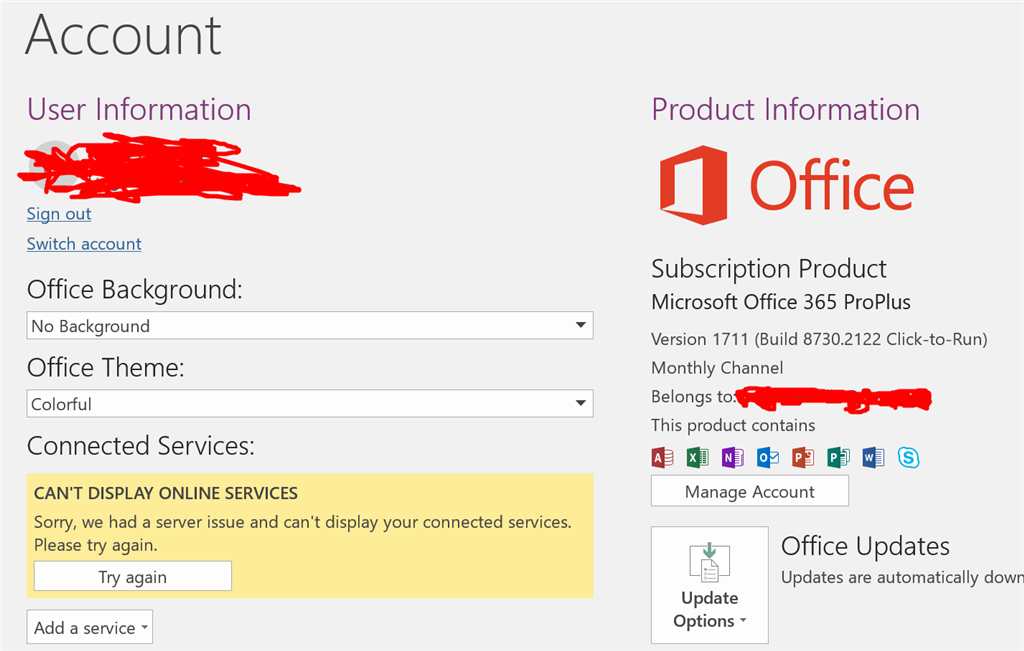1024x651 pixels.
Task: Click the Office Theme label
Action: coord(106,368)
